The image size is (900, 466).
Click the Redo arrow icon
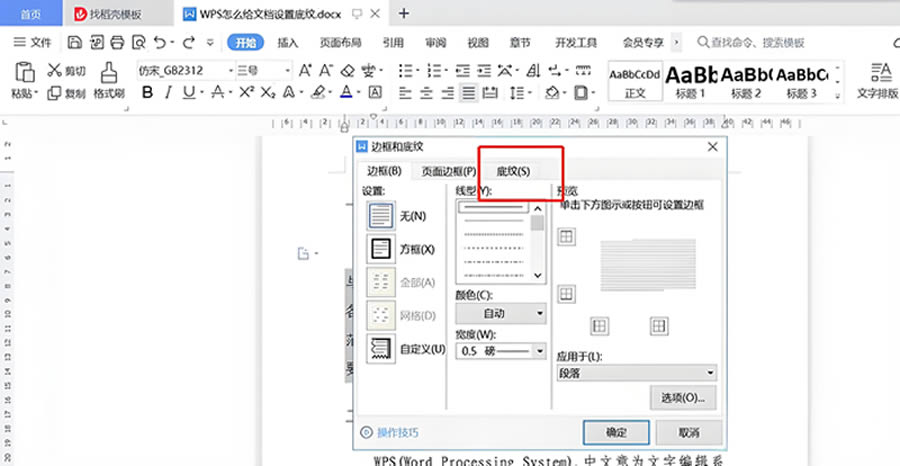click(188, 42)
